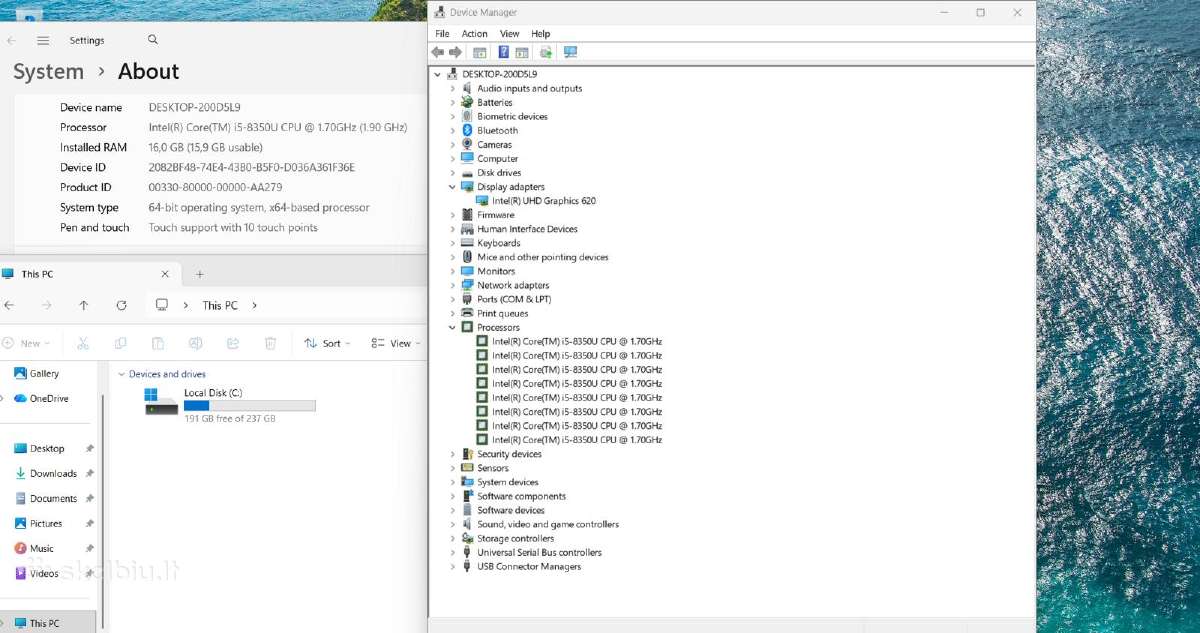The height and width of the screenshot is (633, 1200).
Task: Select Keyboards category in Device Manager
Action: (499, 243)
